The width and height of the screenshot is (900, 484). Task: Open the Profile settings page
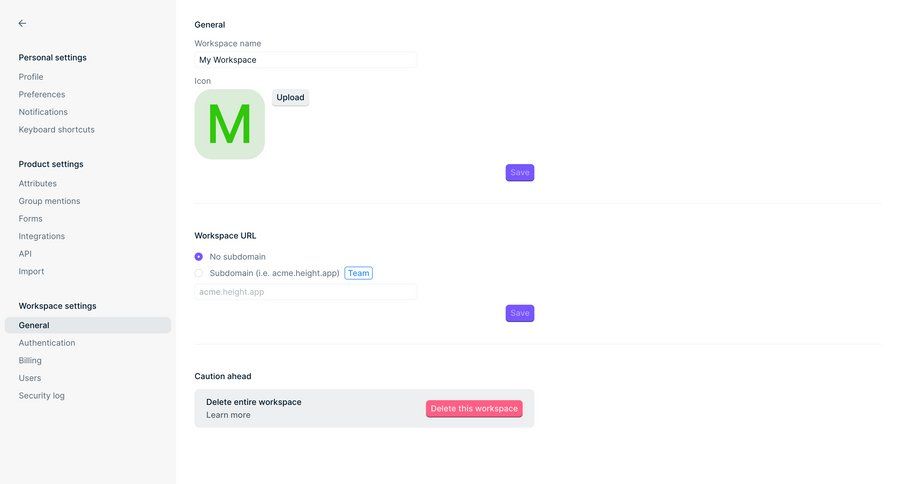[x=31, y=77]
